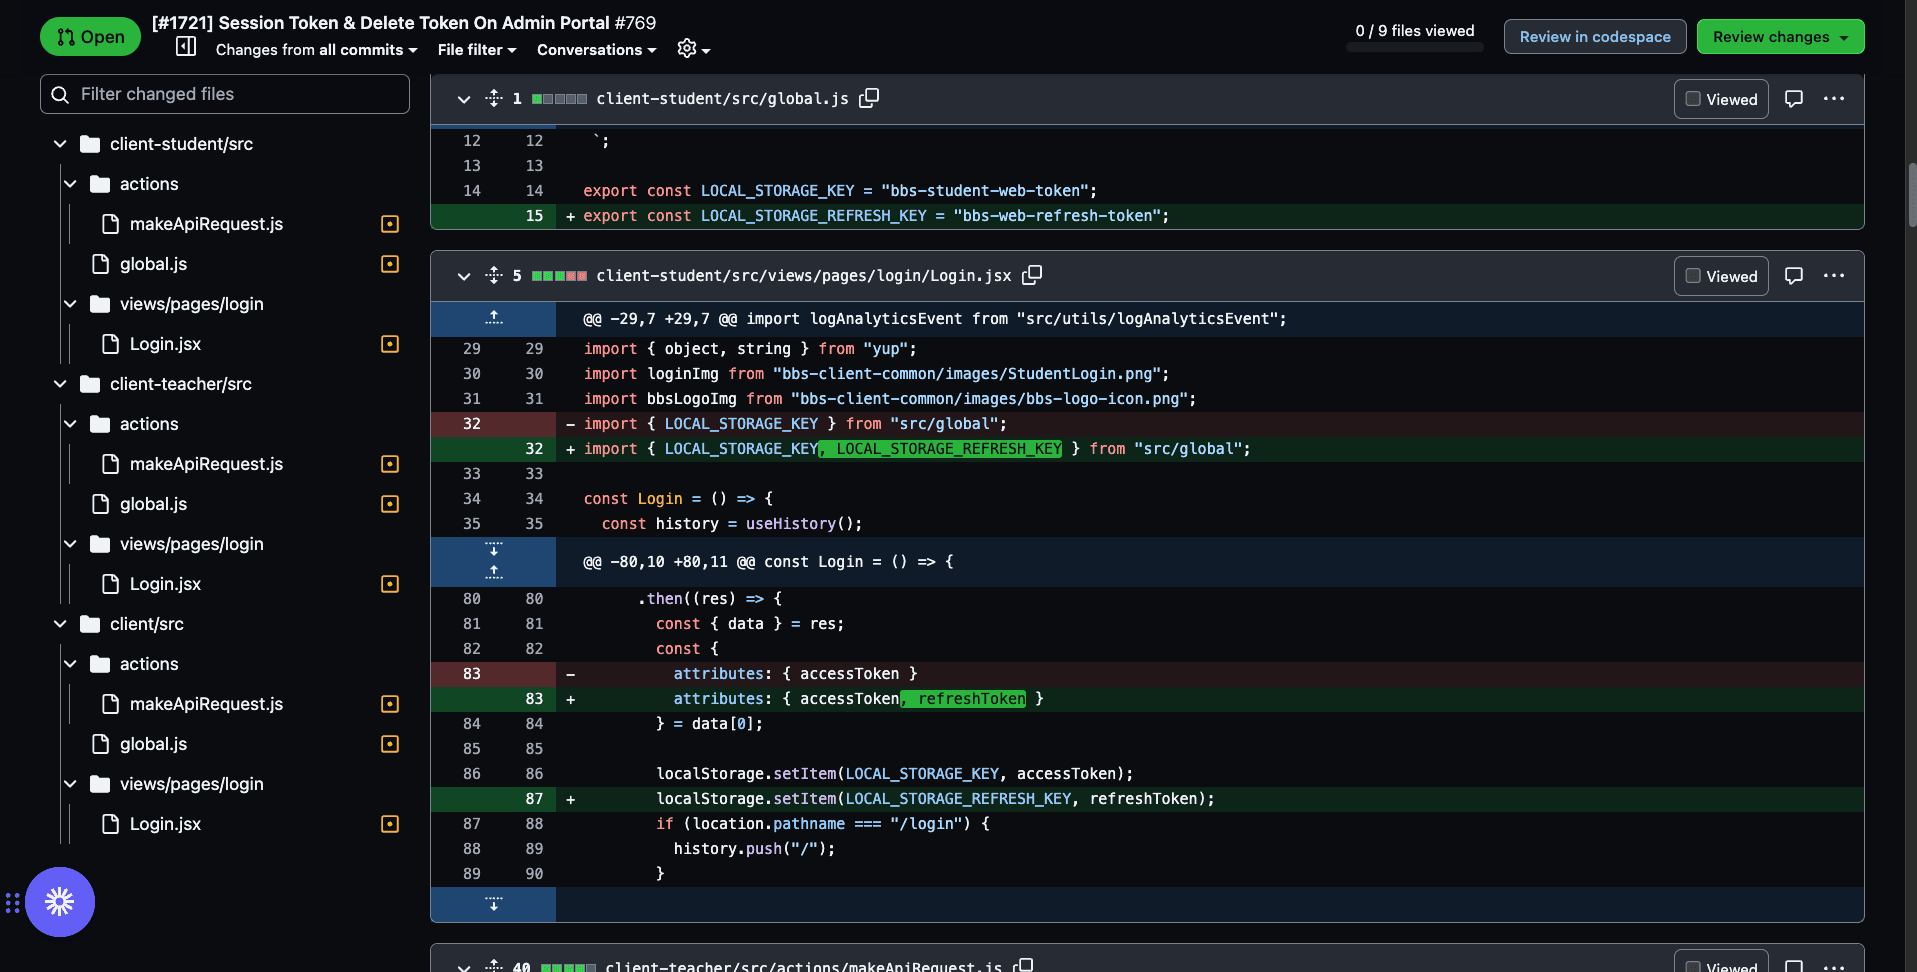The height and width of the screenshot is (972, 1917).
Task: Comment on the global.js file
Action: 1794,99
